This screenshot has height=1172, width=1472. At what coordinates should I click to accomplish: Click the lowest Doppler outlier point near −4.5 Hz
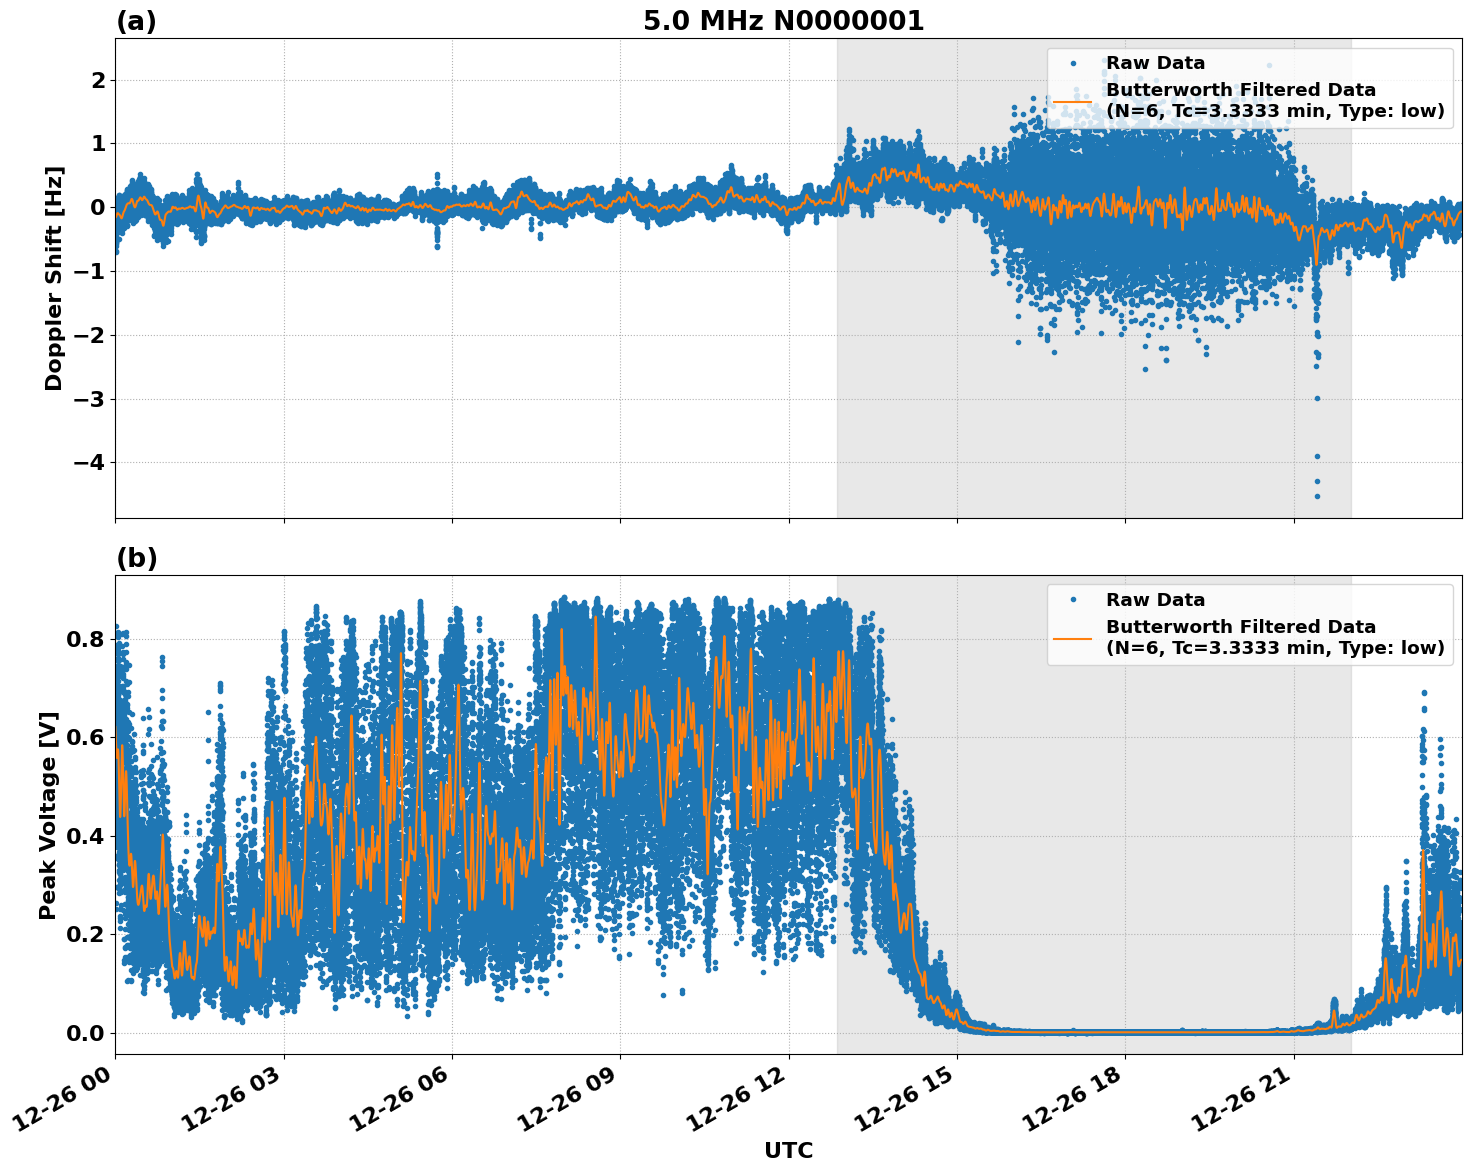(x=1317, y=496)
